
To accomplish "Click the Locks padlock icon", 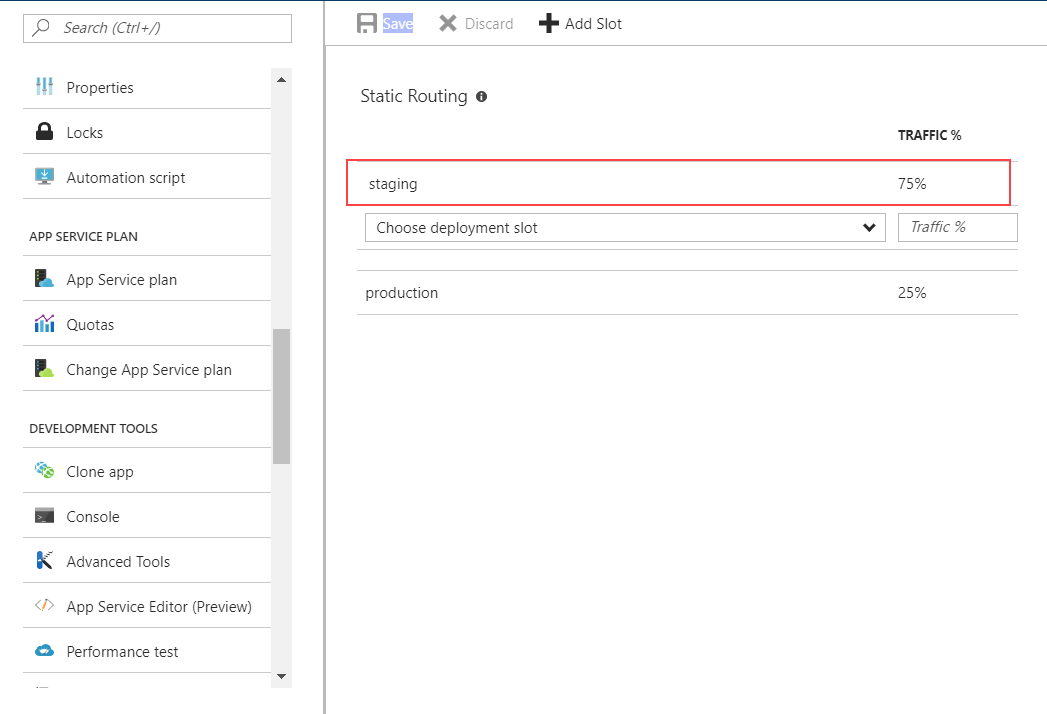I will [x=44, y=132].
